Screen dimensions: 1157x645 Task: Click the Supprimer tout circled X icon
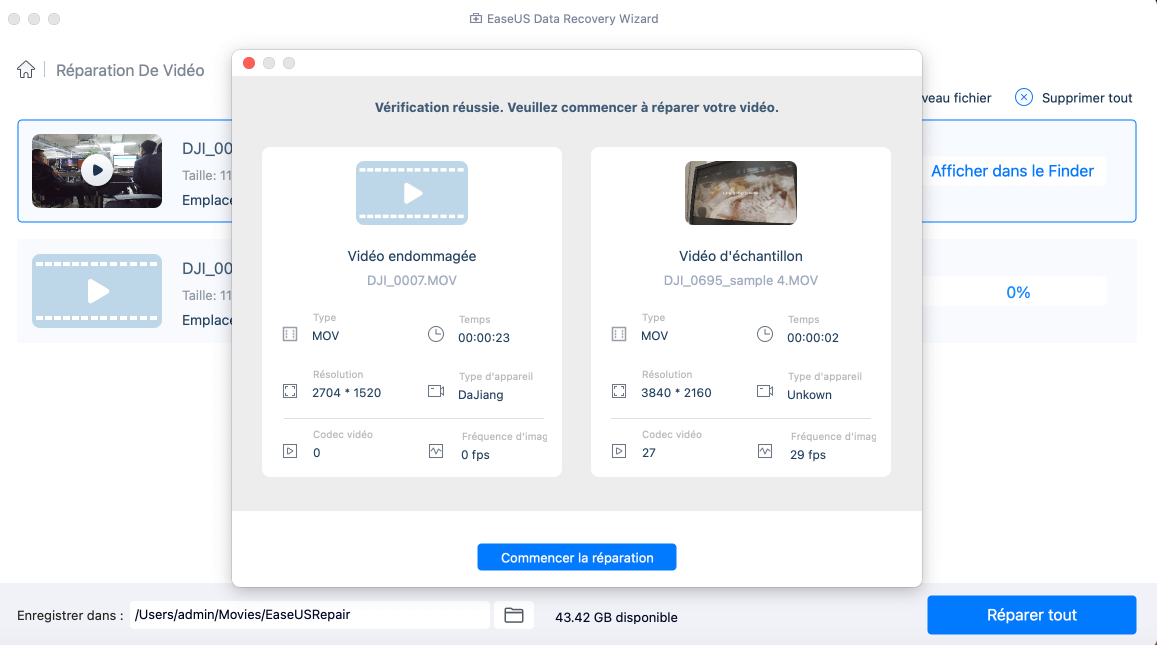1023,97
